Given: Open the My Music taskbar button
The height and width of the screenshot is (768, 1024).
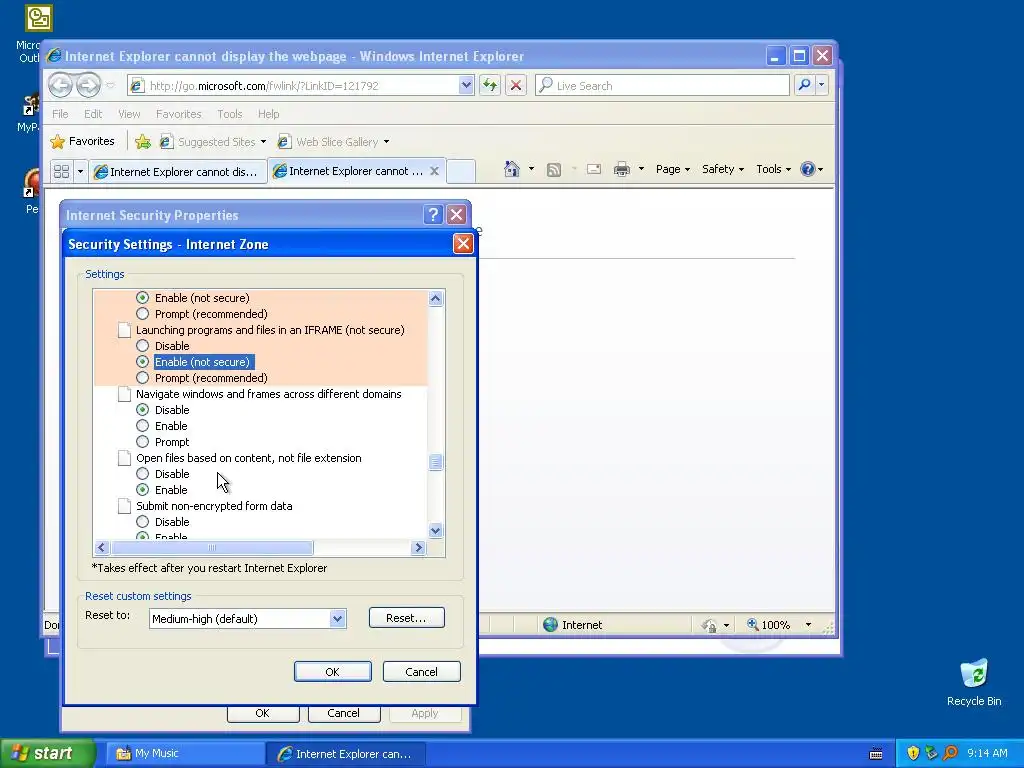Looking at the screenshot, I should click(185, 754).
